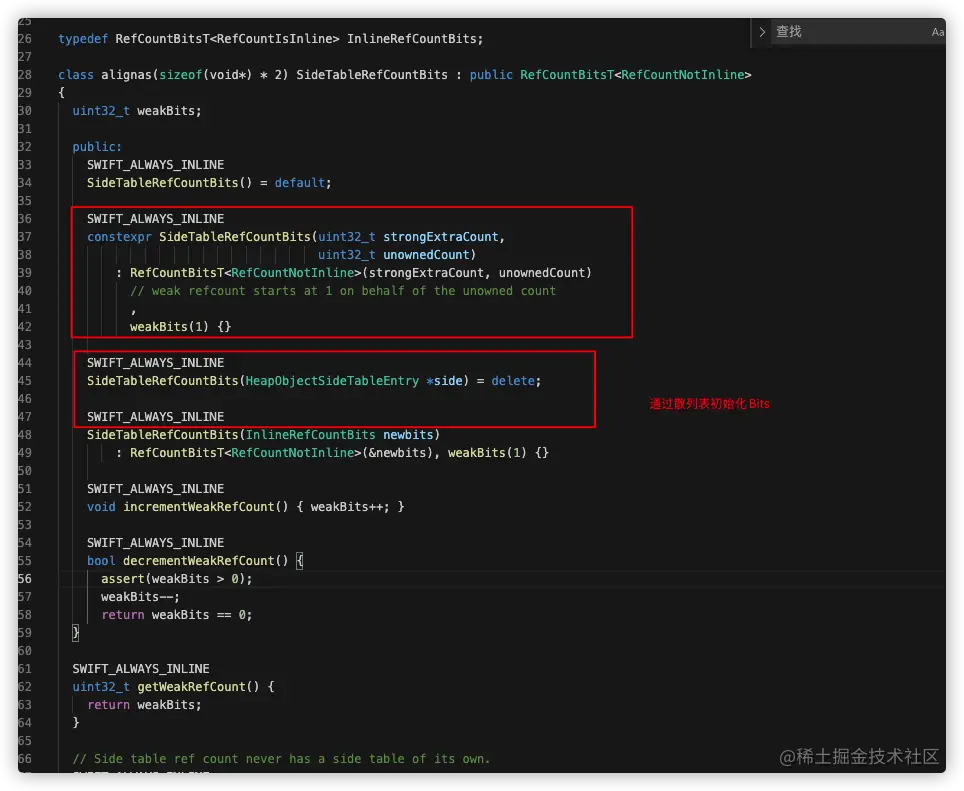Click 'assert(weakBits > 0);' on line 56
The height and width of the screenshot is (791, 964).
tap(176, 579)
